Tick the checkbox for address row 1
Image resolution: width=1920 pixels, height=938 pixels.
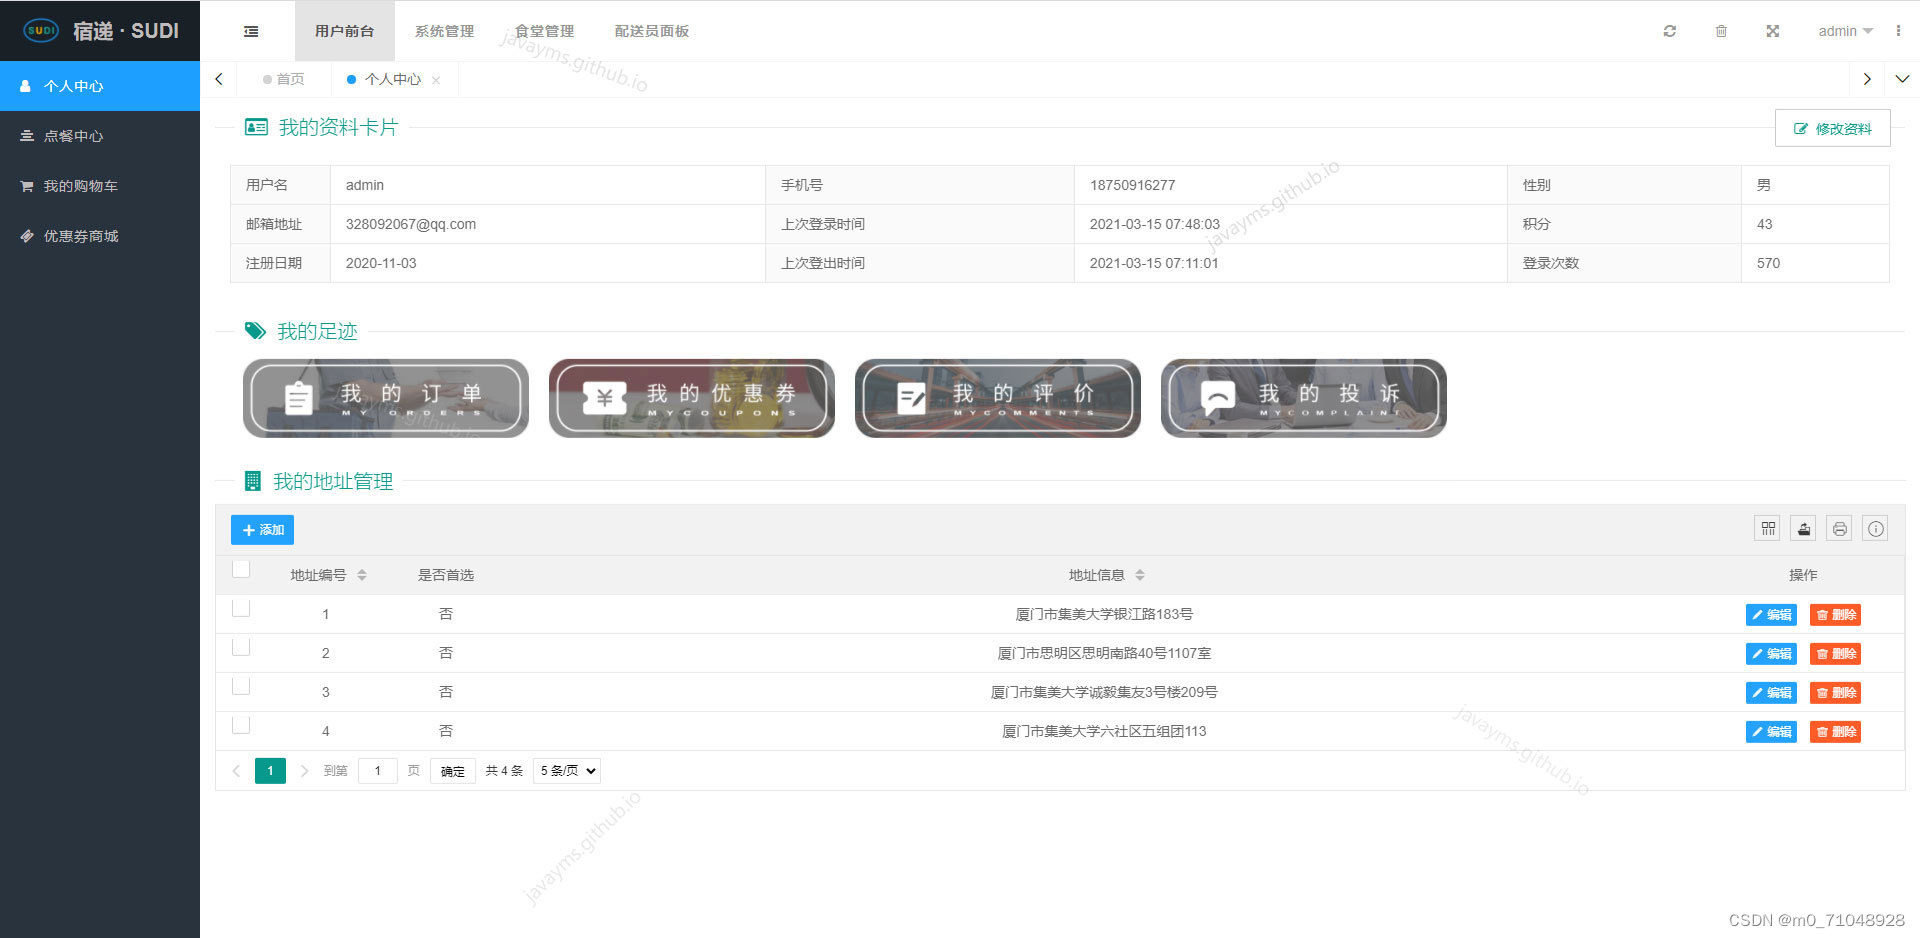pyautogui.click(x=241, y=608)
